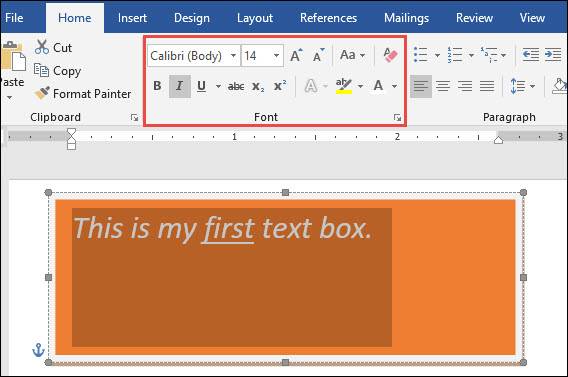
Task: Justify the text
Action: (x=487, y=86)
